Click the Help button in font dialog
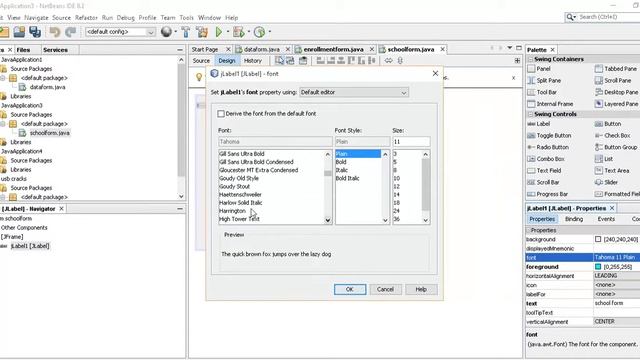Viewport: 640px width, 360px height. 421,289
